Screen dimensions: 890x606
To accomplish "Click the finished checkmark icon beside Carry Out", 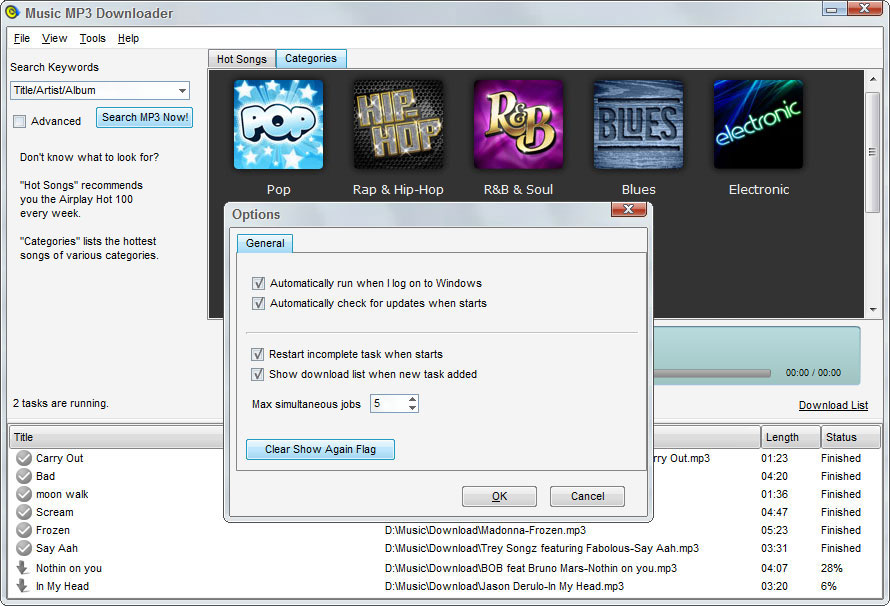I will [x=24, y=458].
